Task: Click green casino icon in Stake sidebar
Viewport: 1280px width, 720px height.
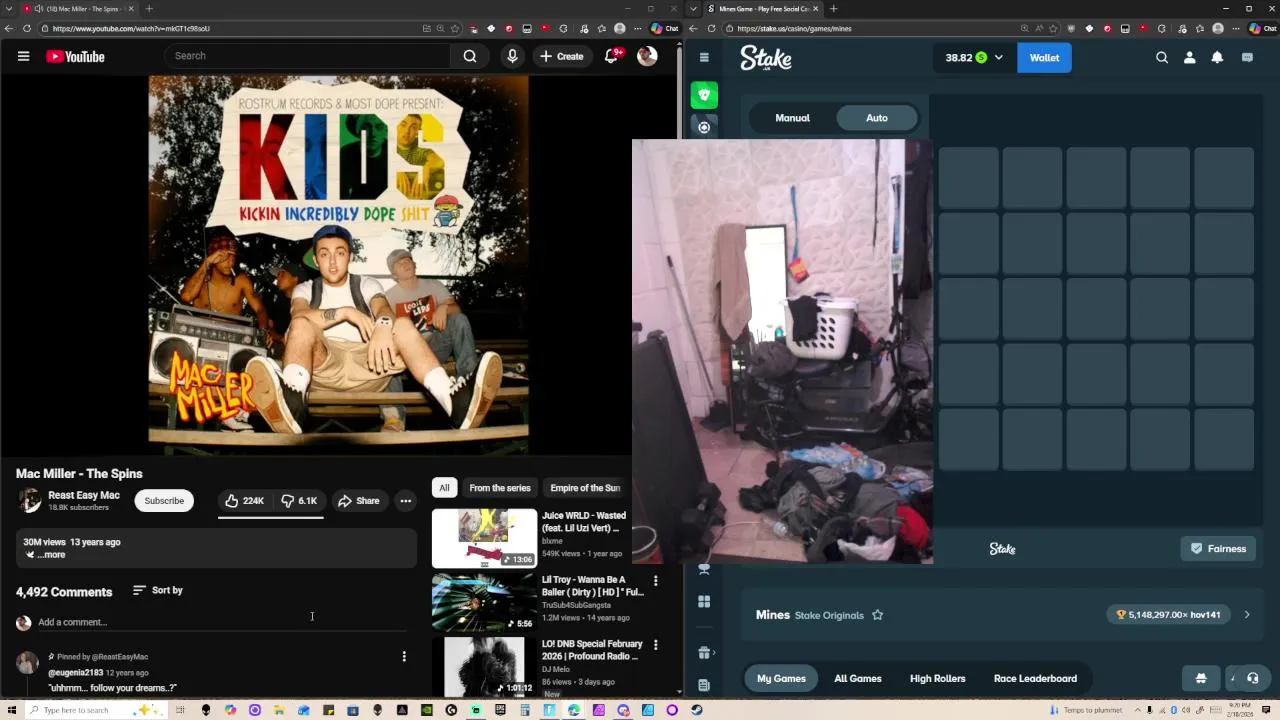Action: coord(704,95)
